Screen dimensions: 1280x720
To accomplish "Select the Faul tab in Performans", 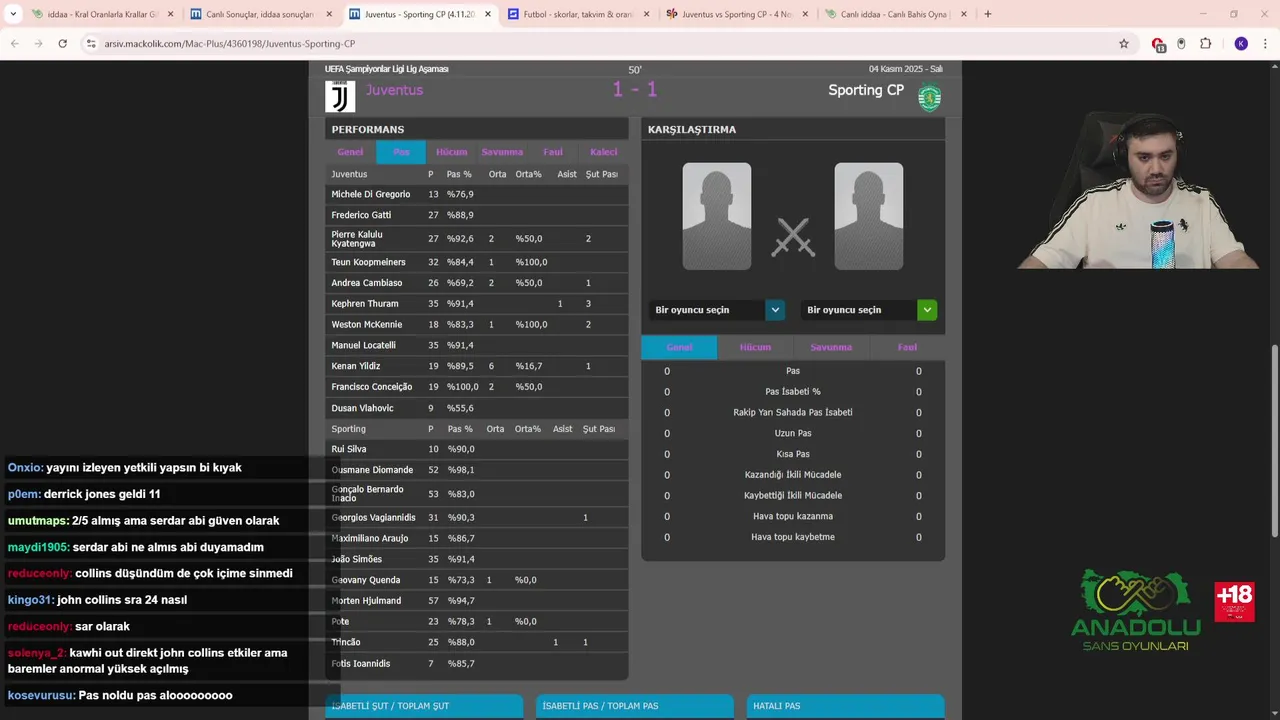I will tap(553, 152).
